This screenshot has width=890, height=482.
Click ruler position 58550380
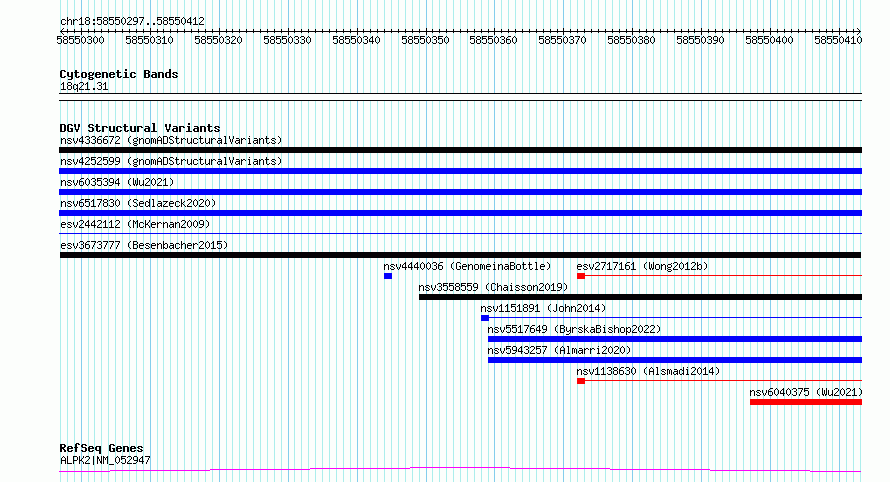pyautogui.click(x=631, y=40)
